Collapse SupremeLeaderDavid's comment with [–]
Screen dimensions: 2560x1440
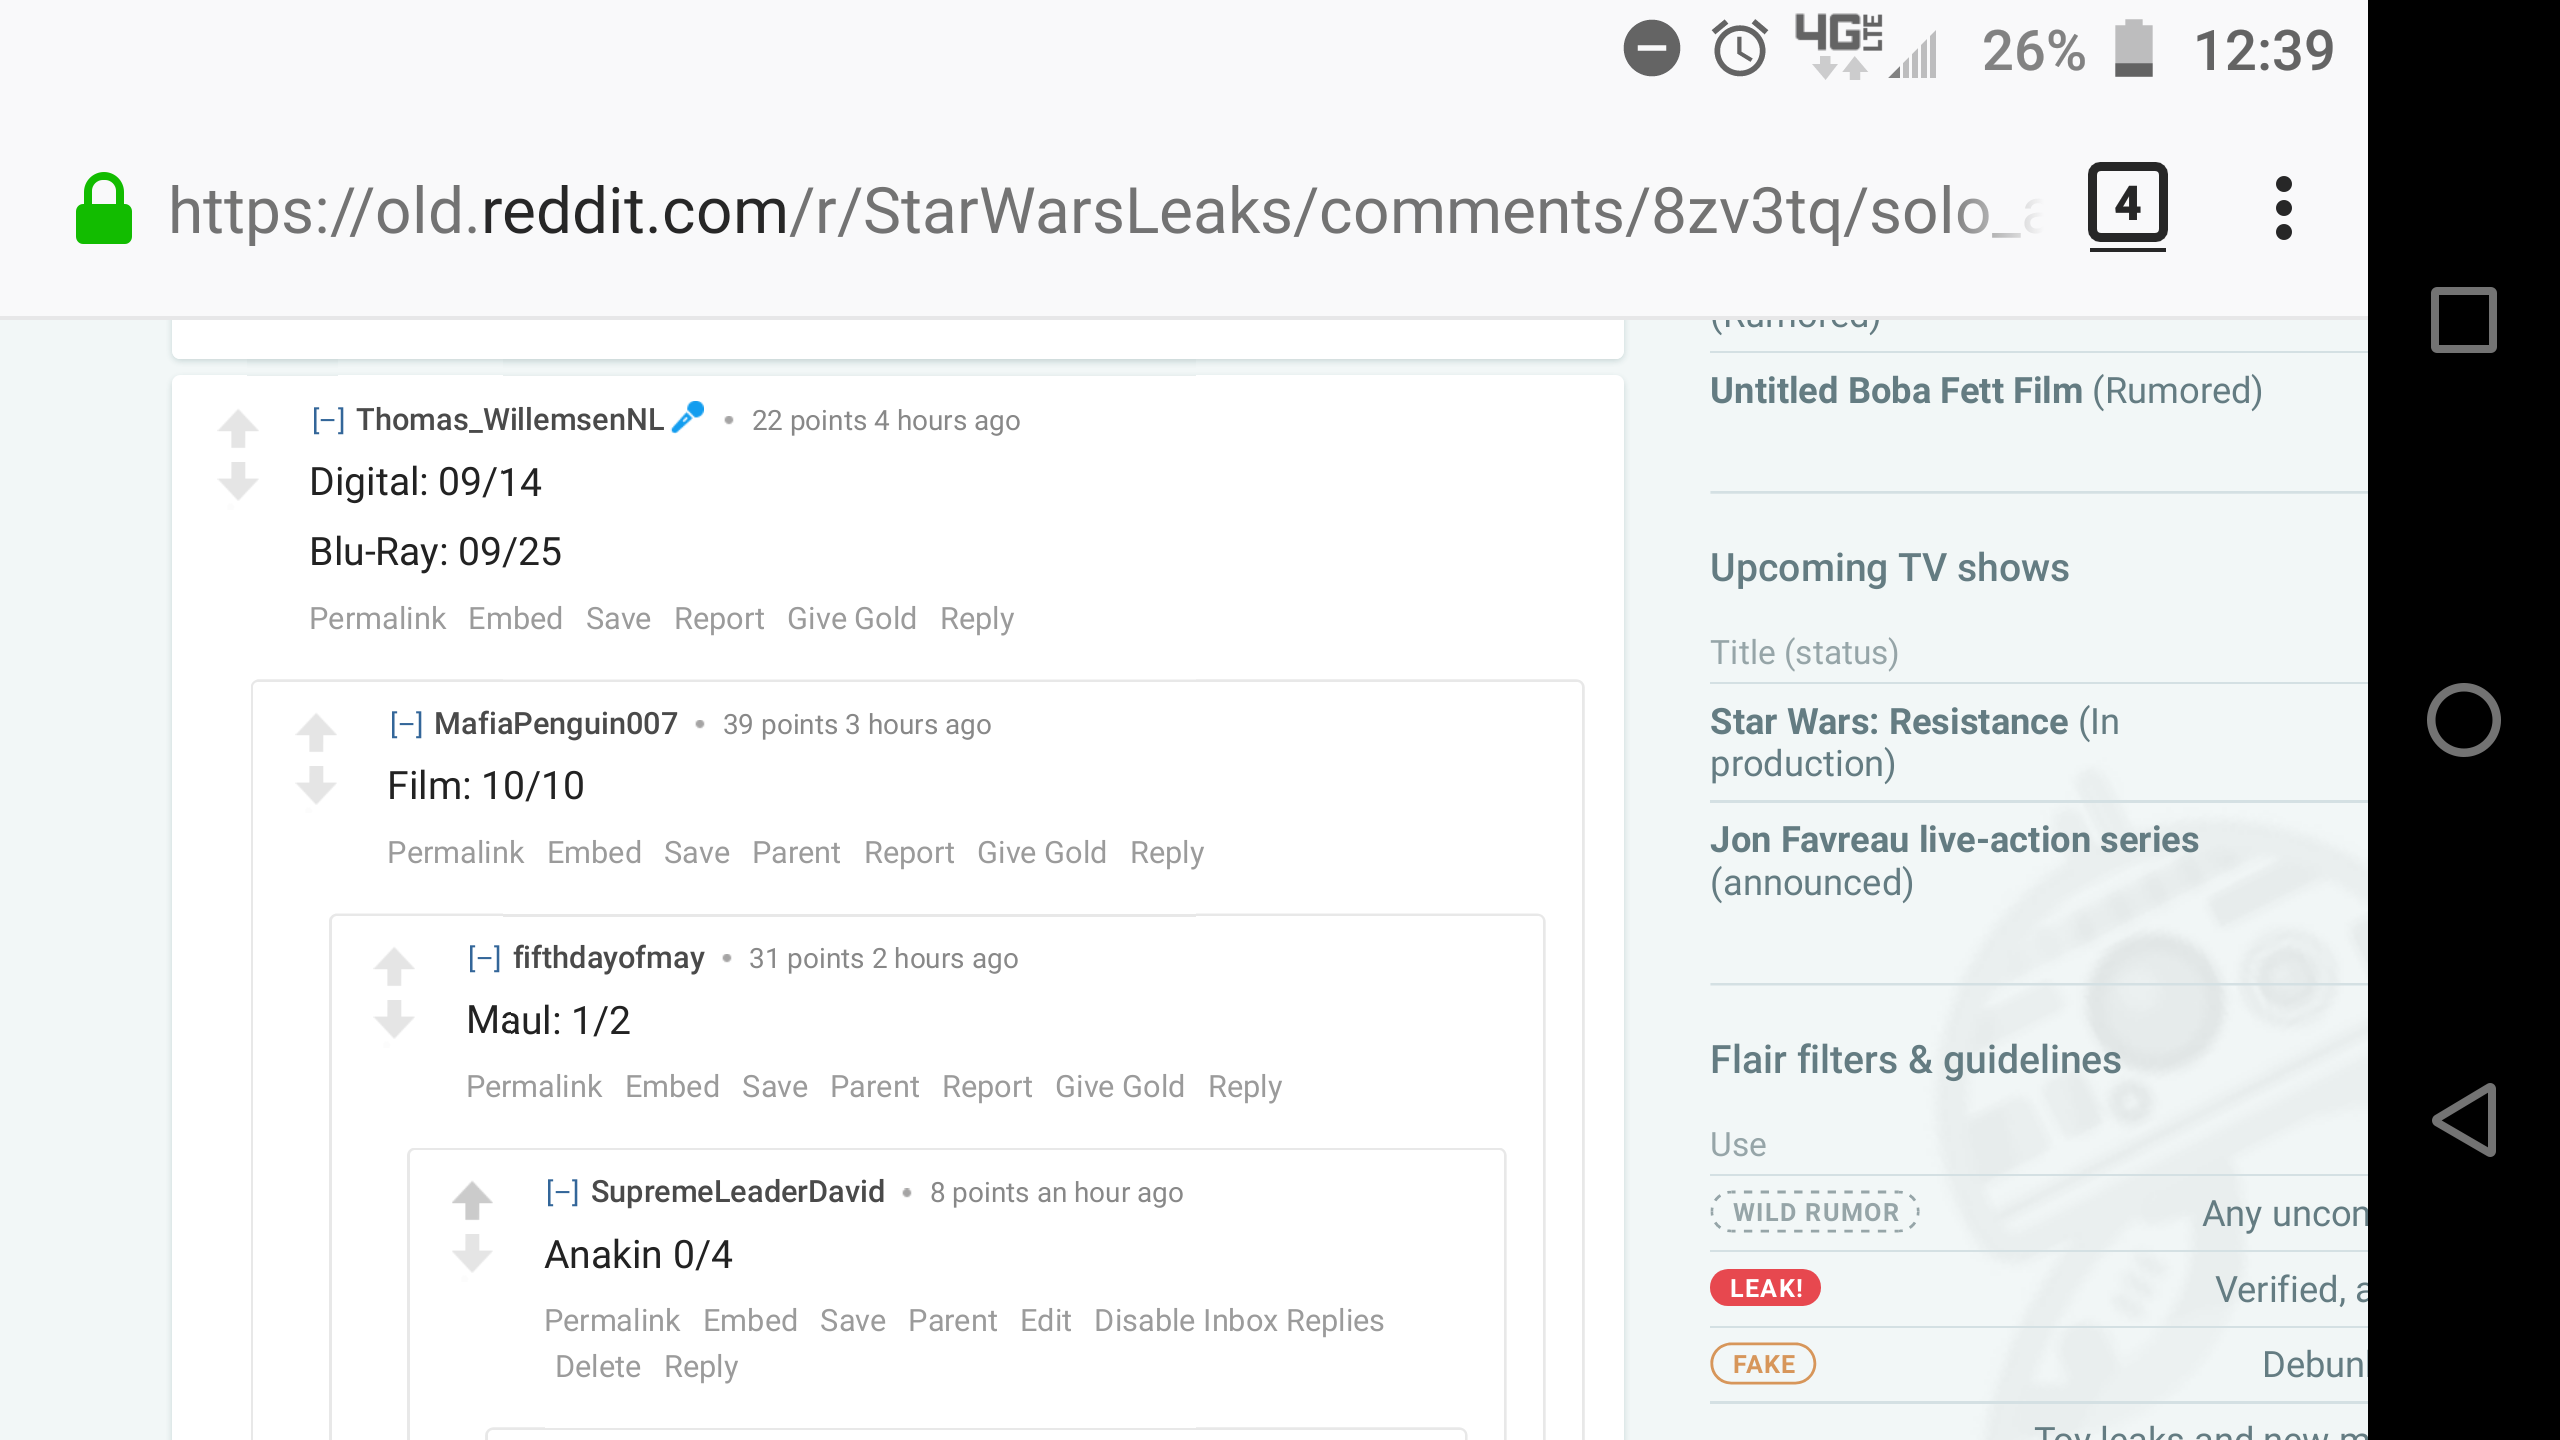pyautogui.click(x=562, y=1192)
